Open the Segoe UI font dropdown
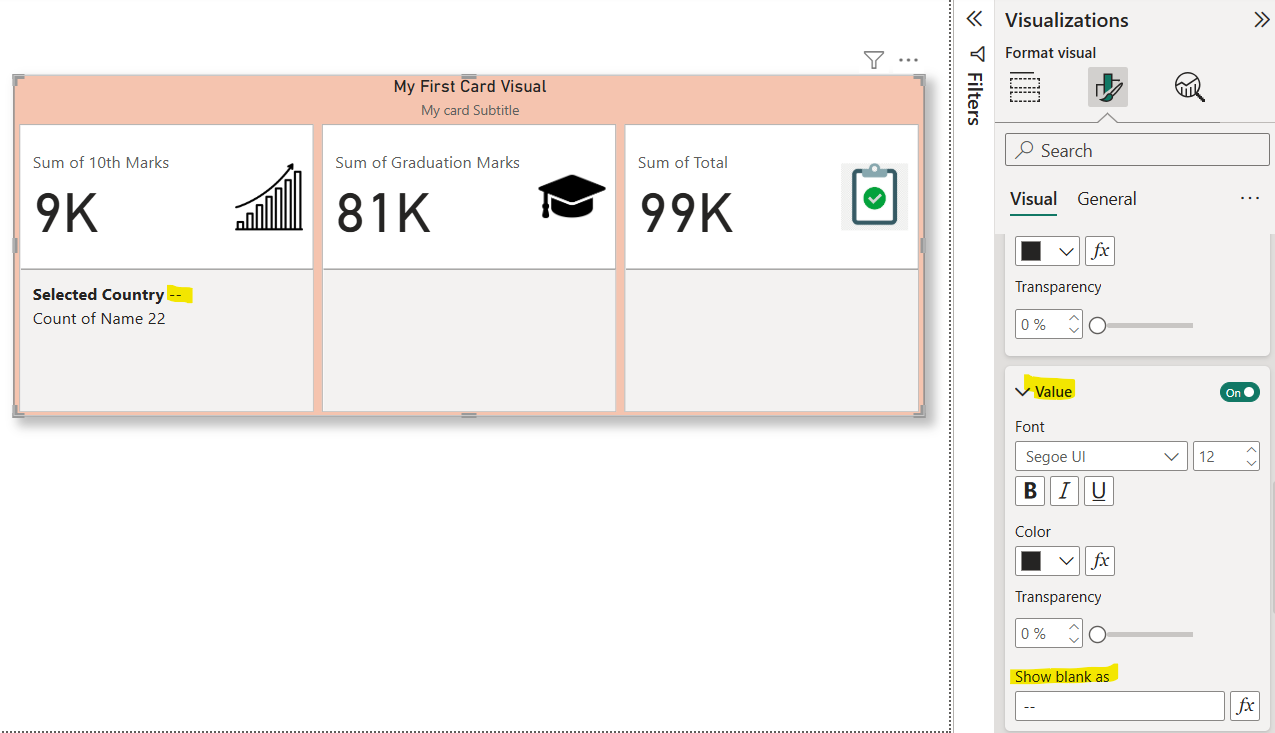Screen dimensions: 1275x733 (x=1100, y=456)
